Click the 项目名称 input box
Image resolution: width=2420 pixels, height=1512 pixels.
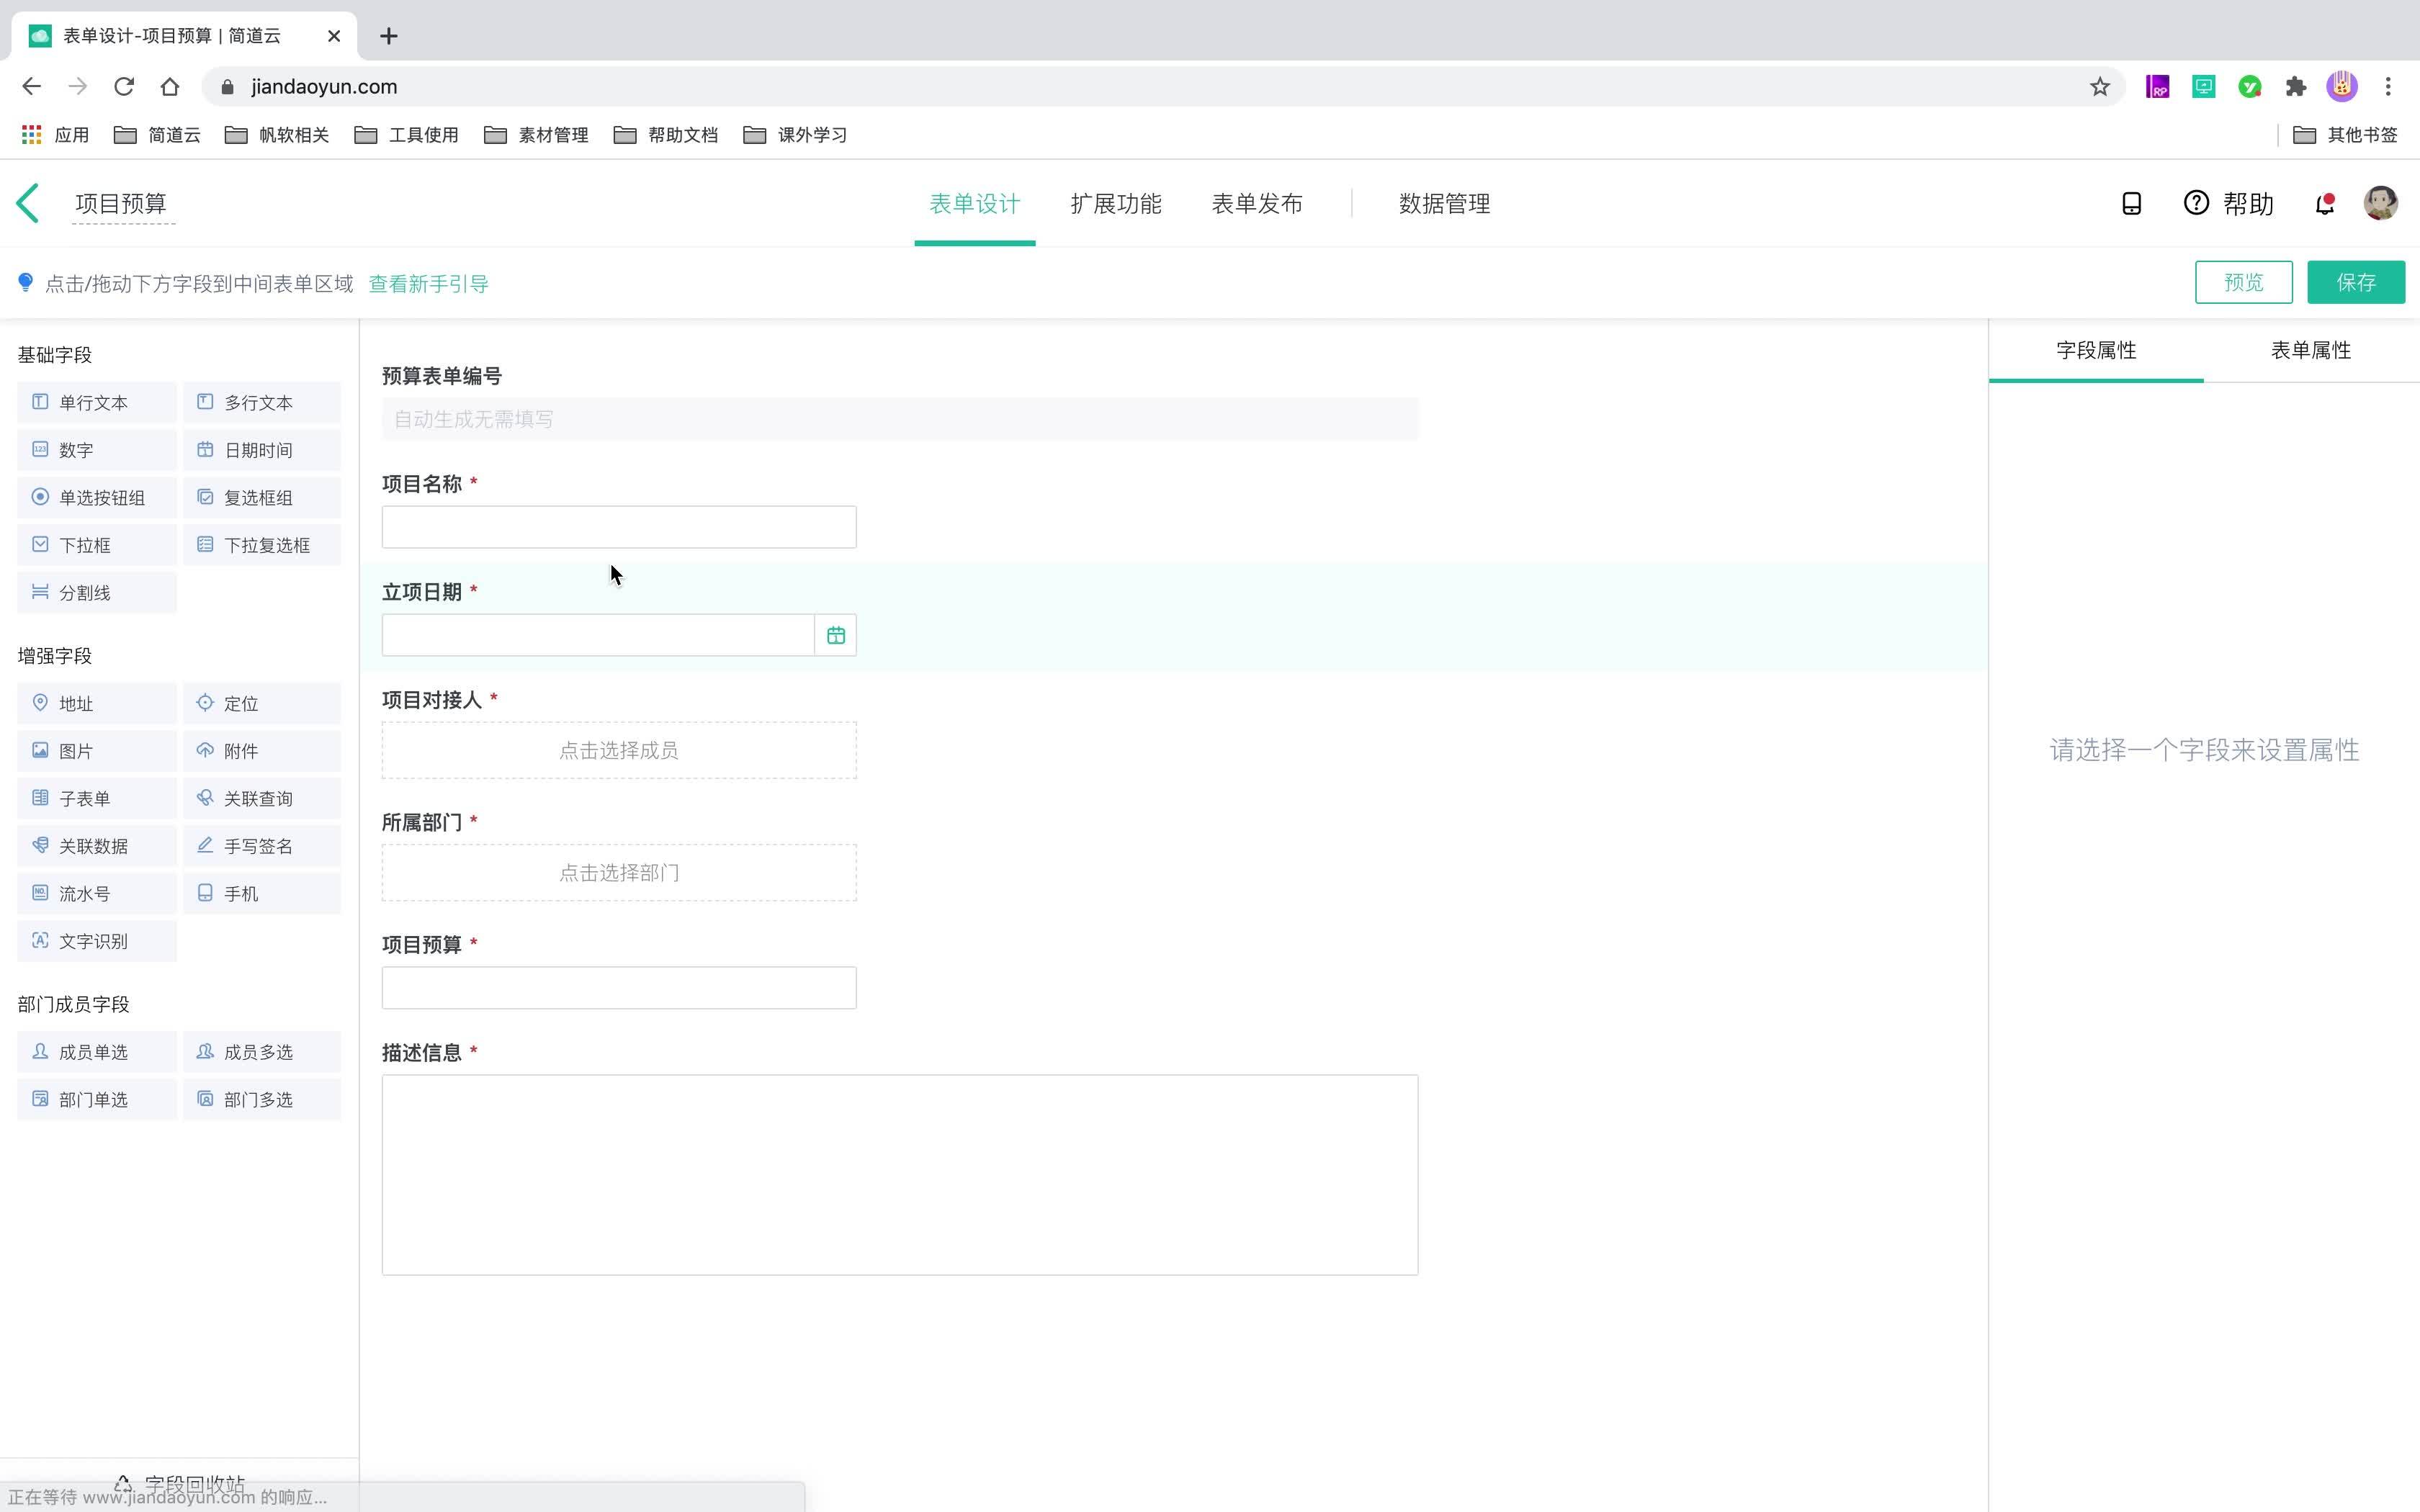coord(618,527)
